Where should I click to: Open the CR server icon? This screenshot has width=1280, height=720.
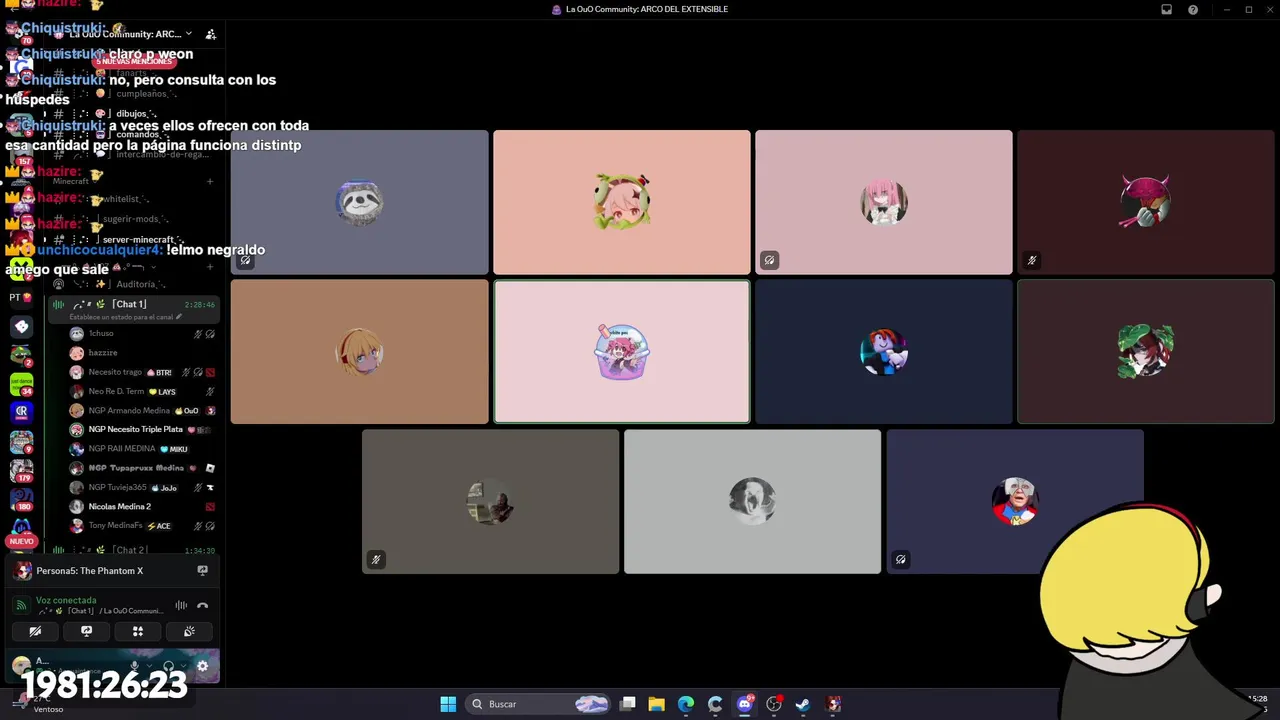click(x=21, y=411)
